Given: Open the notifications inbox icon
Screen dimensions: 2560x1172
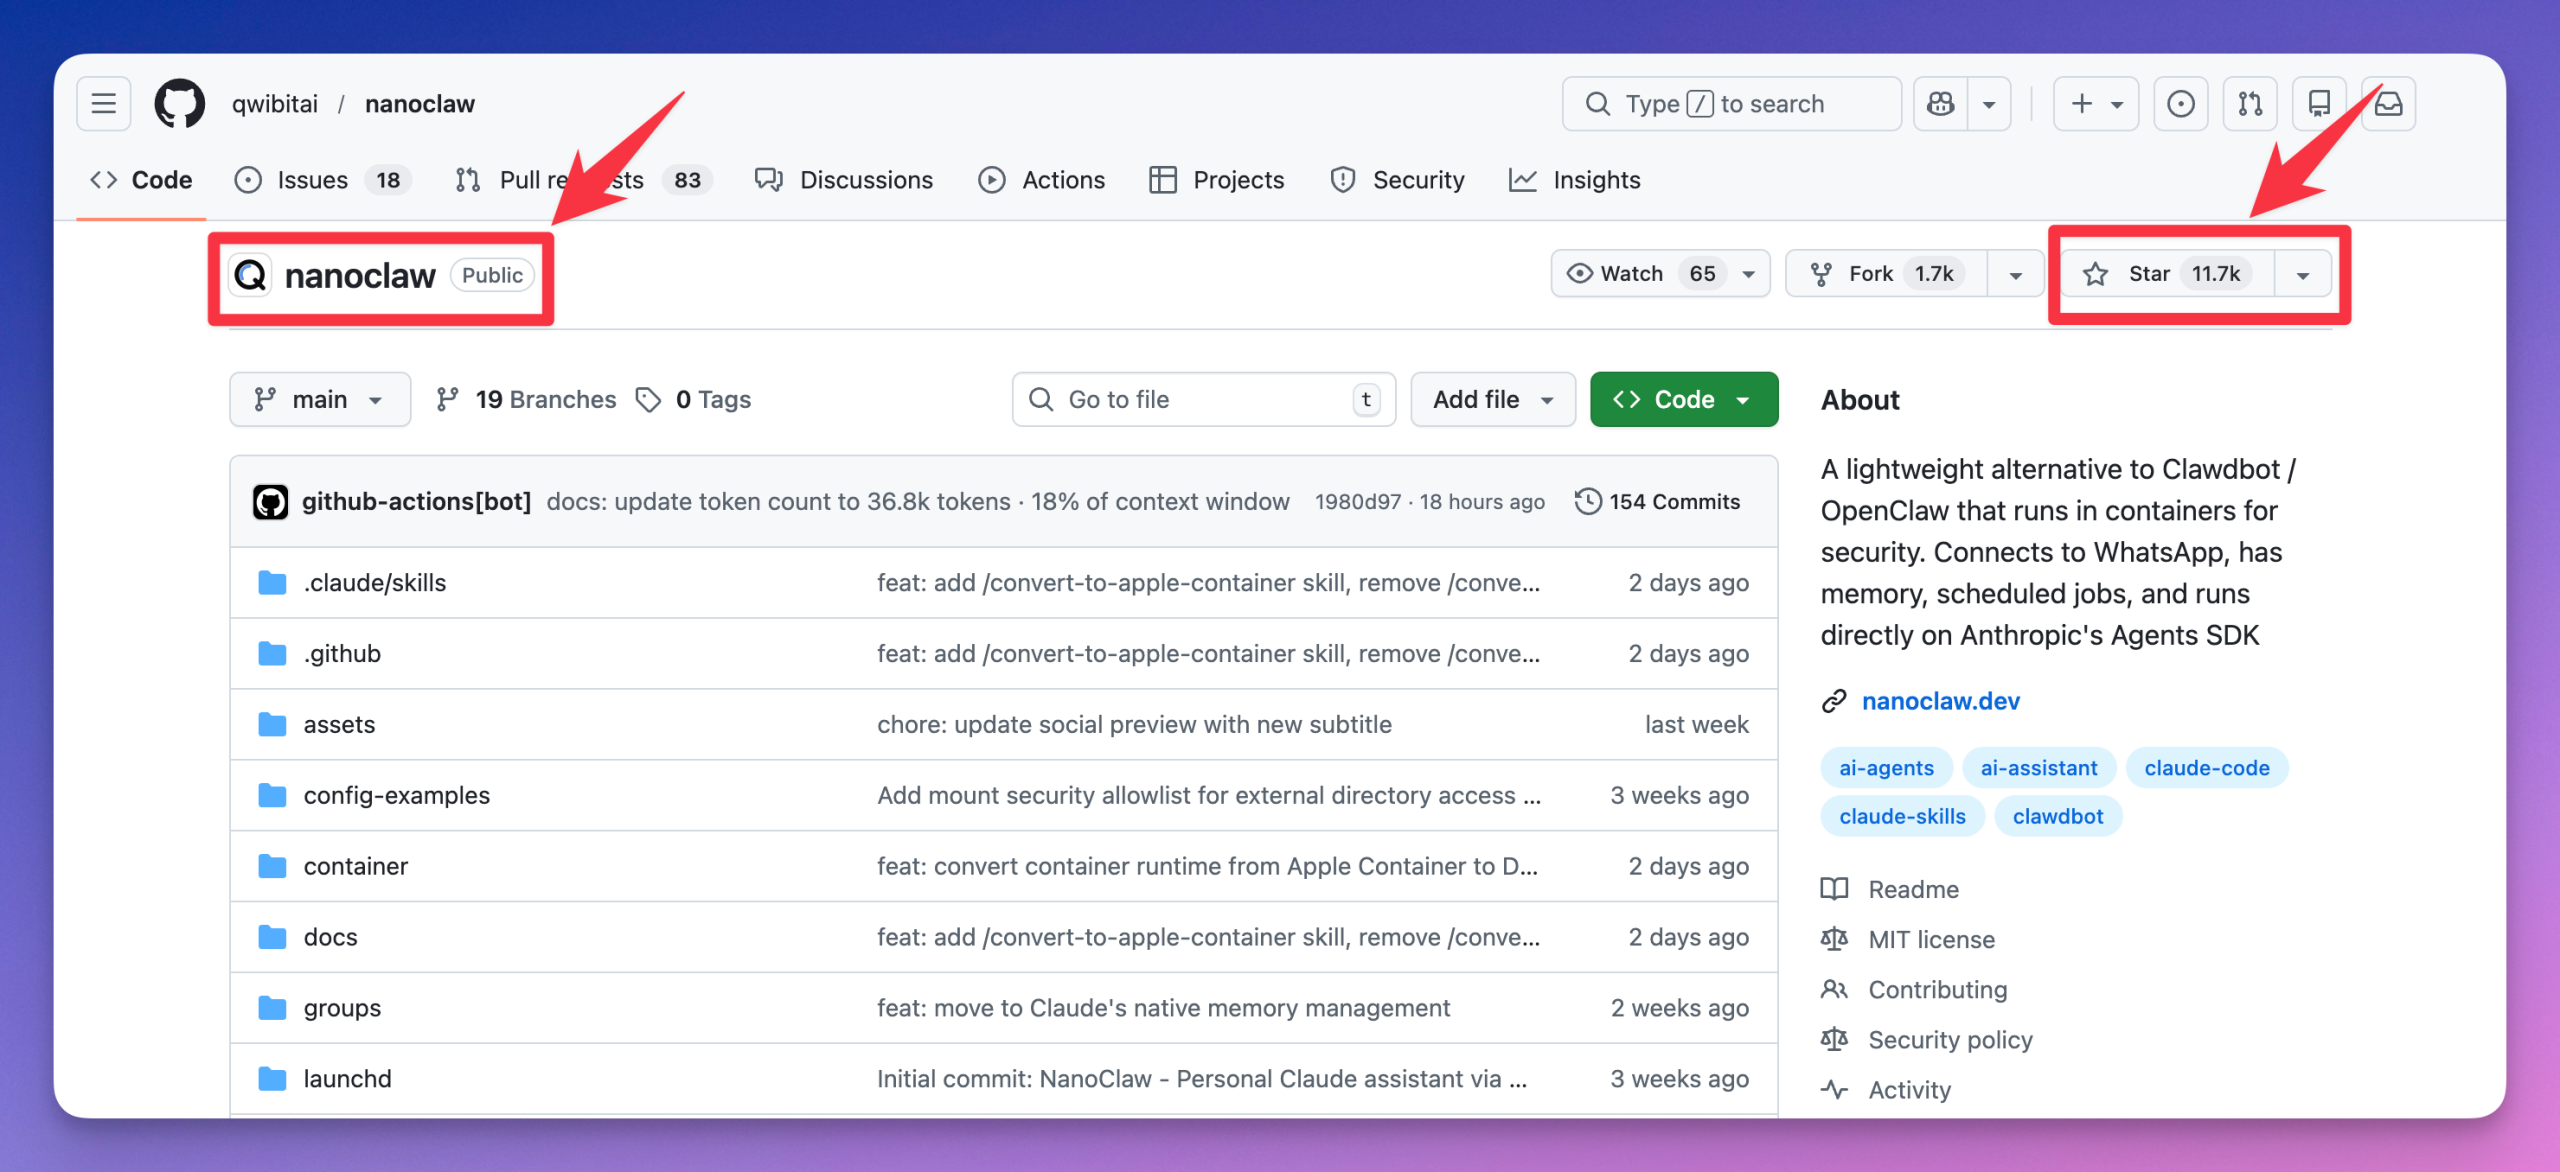Looking at the screenshot, I should 2388,104.
